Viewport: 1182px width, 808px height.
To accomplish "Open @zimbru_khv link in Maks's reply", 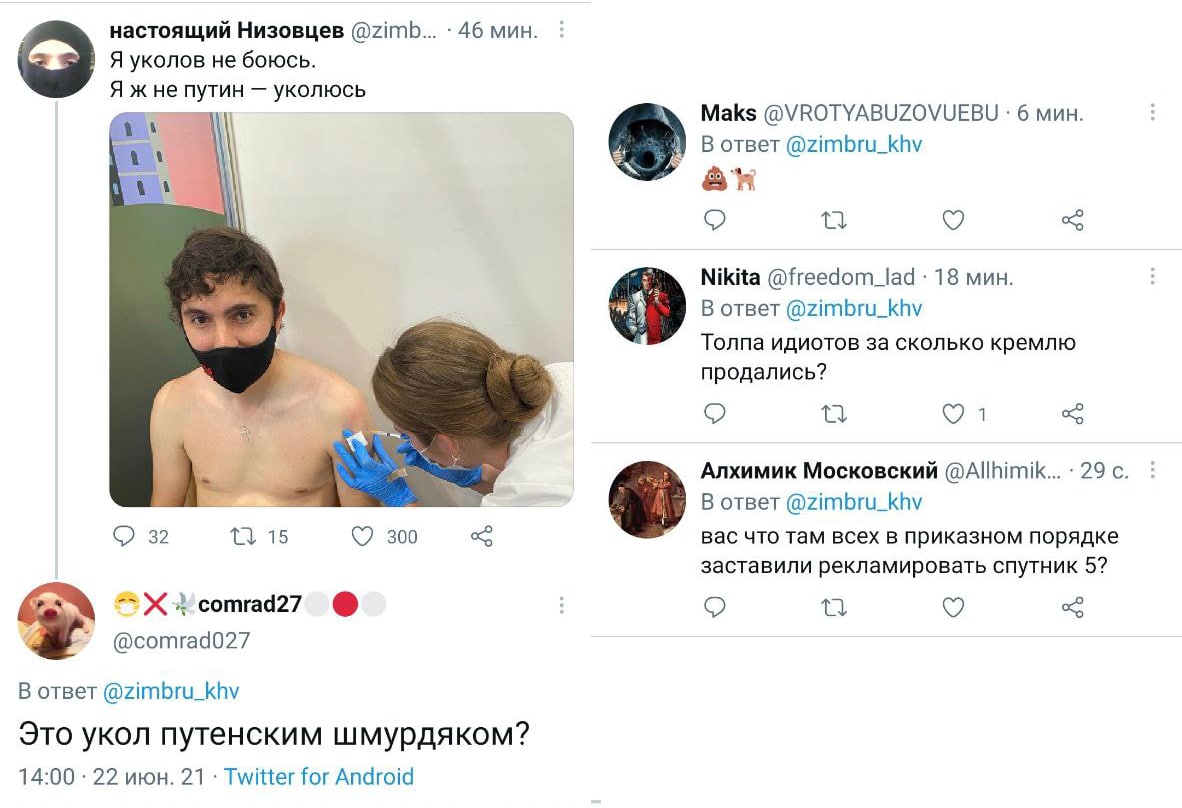I will pos(854,144).
